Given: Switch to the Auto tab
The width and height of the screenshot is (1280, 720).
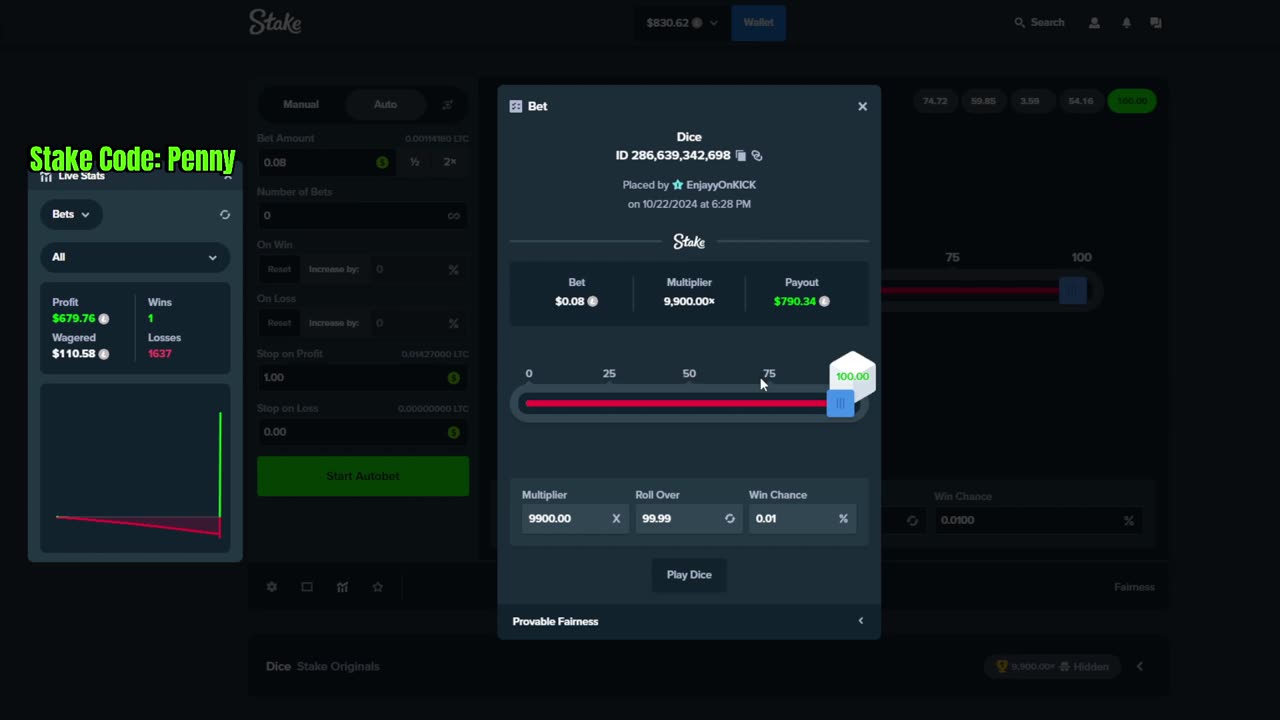Looking at the screenshot, I should coord(385,104).
